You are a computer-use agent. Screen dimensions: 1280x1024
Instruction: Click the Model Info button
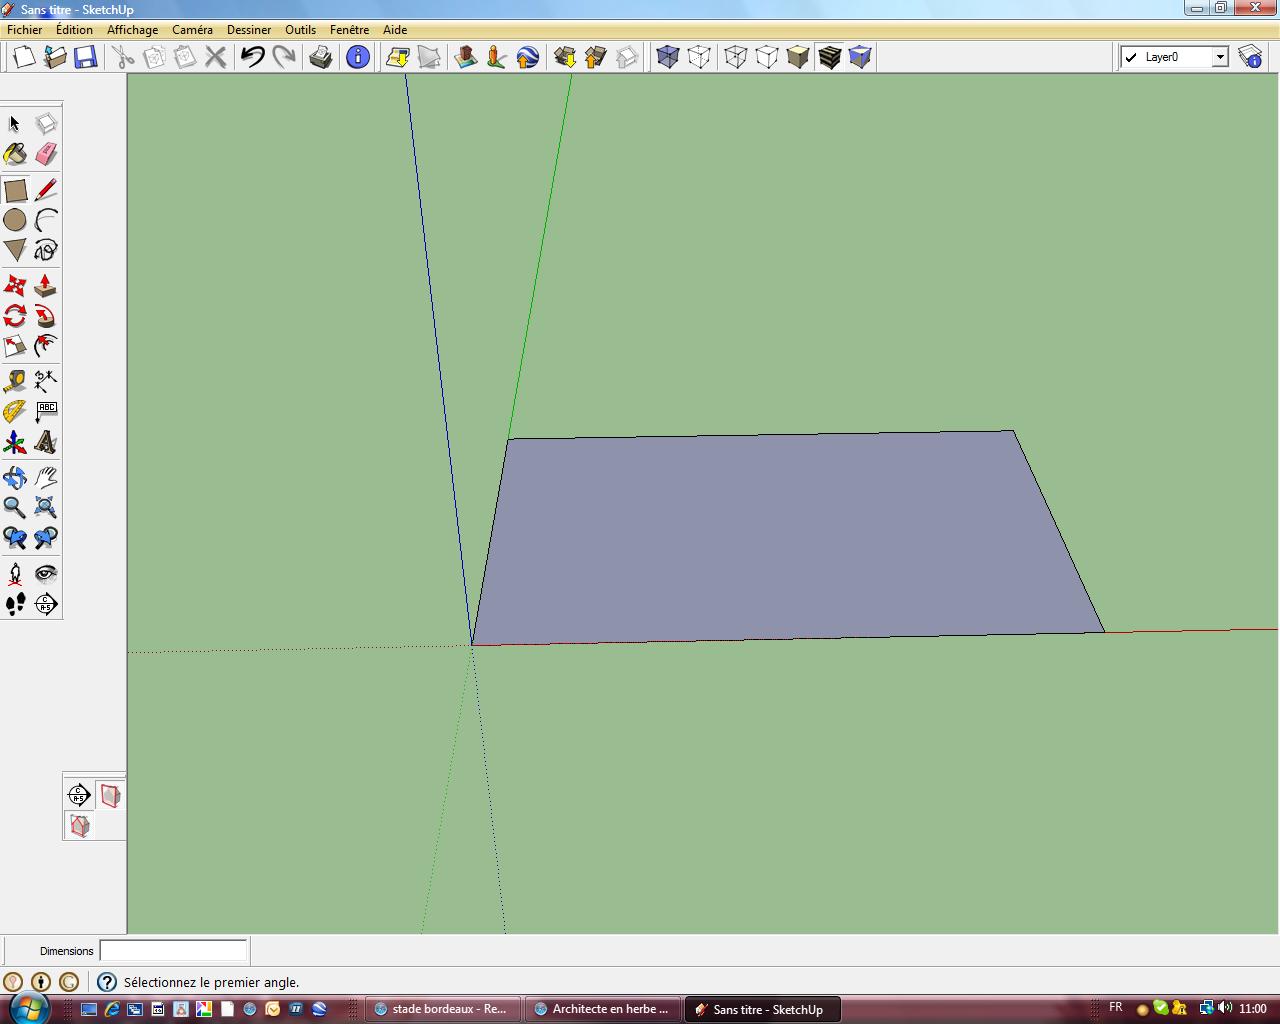357,57
